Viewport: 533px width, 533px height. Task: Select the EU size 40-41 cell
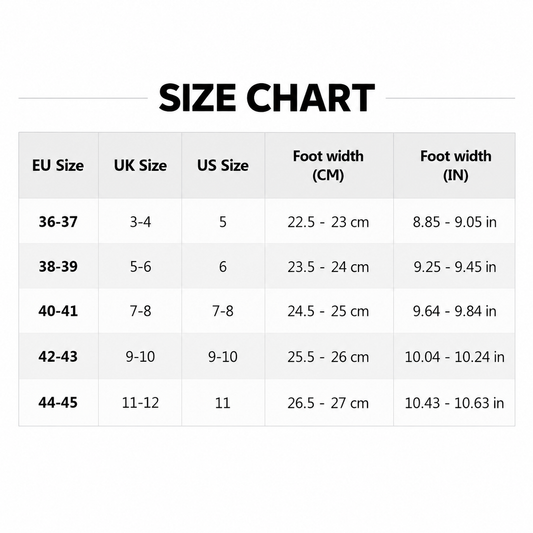pos(58,311)
